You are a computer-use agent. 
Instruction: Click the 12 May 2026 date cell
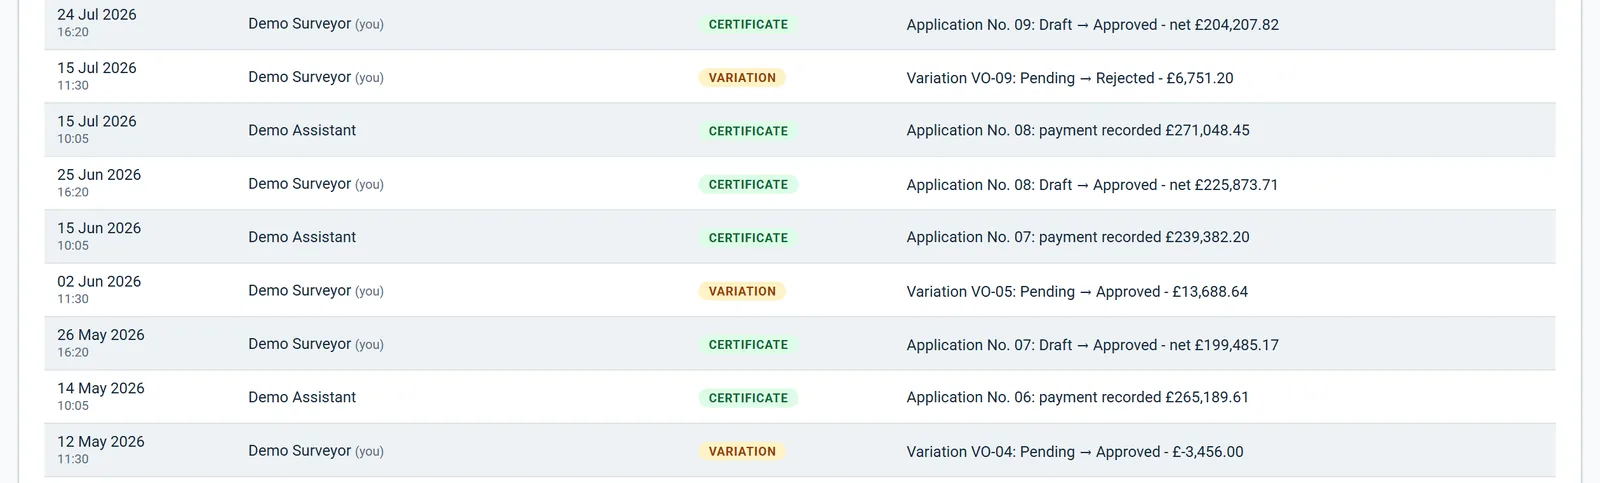pyautogui.click(x=101, y=450)
